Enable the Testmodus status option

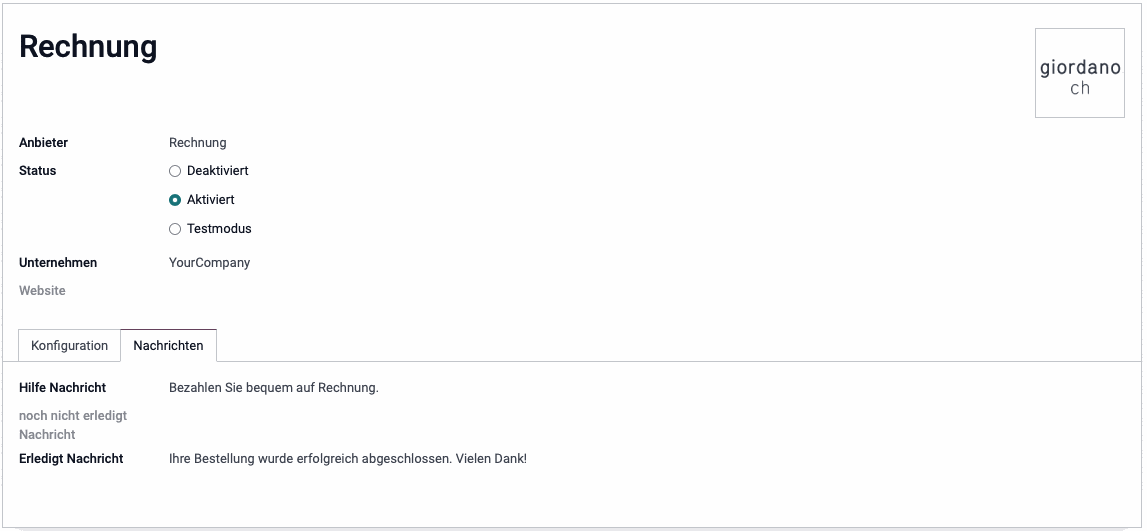pyautogui.click(x=175, y=229)
